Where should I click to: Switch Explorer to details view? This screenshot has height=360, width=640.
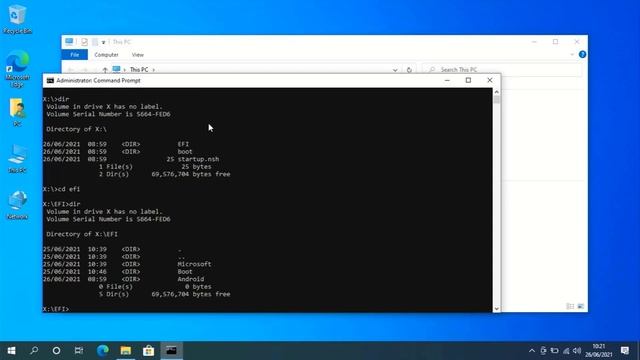click(570, 306)
